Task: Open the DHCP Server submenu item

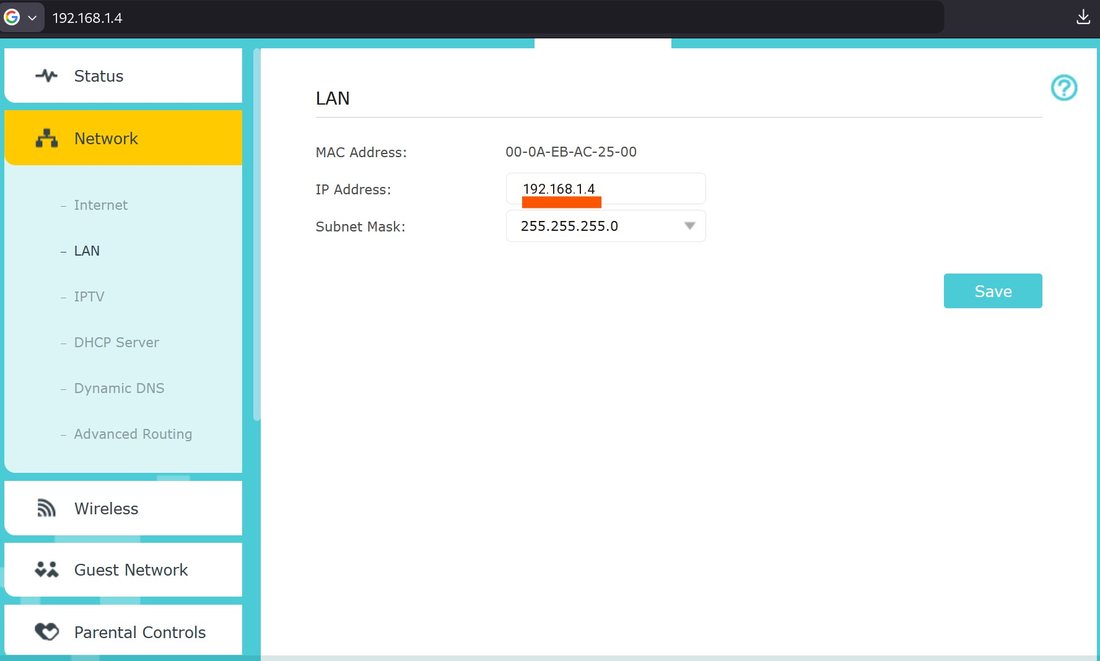Action: pyautogui.click(x=116, y=342)
